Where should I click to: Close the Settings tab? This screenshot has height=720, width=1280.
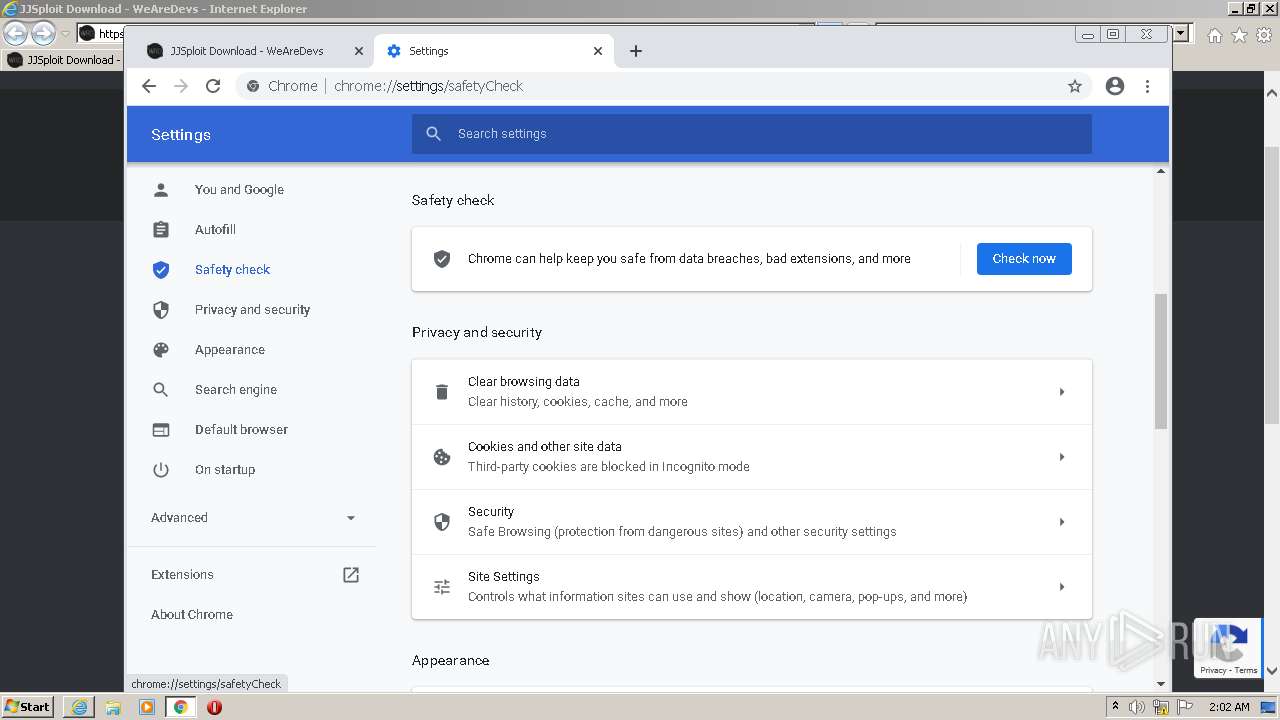pyautogui.click(x=598, y=51)
